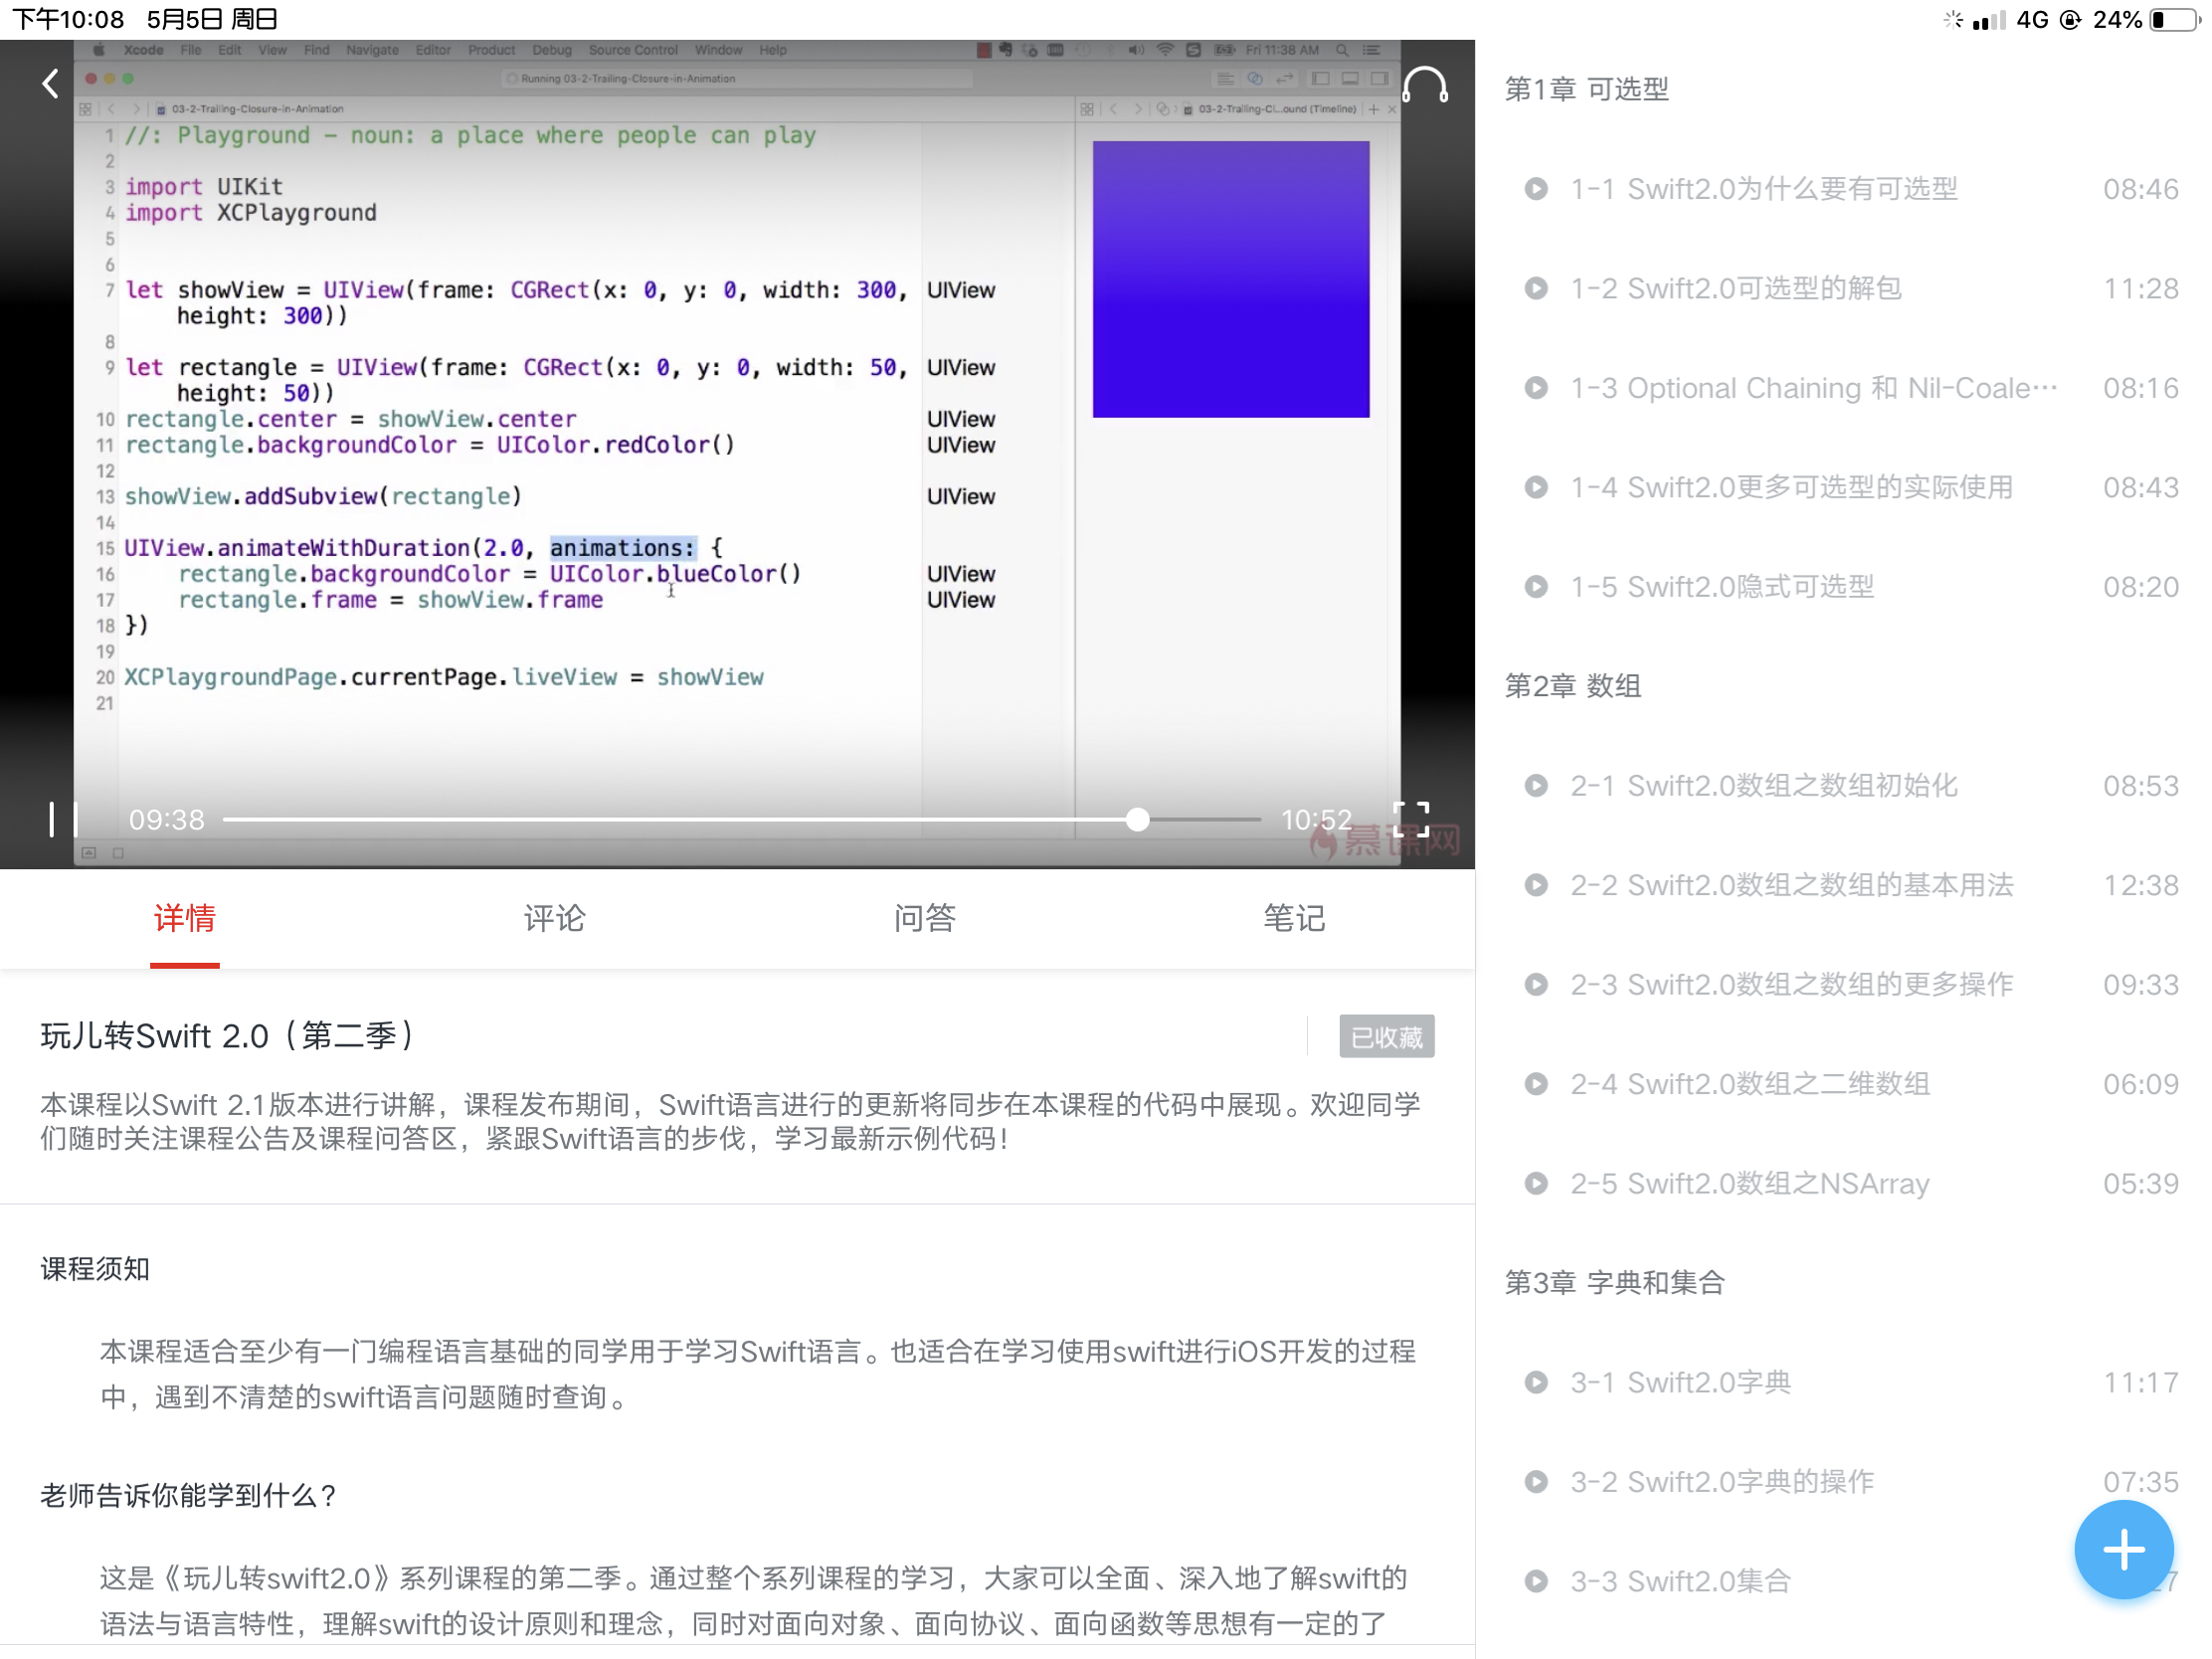Screen dimensions: 2212x1659
Task: Tap the blue plus floating button
Action: [2122, 1549]
